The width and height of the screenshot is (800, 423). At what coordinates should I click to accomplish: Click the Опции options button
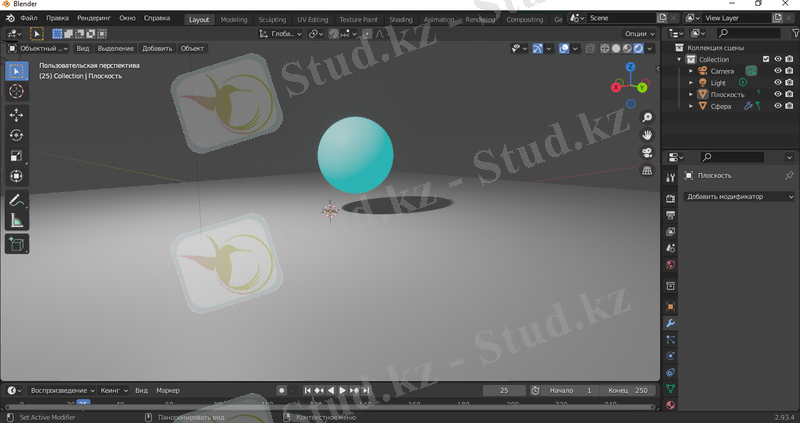tap(640, 33)
